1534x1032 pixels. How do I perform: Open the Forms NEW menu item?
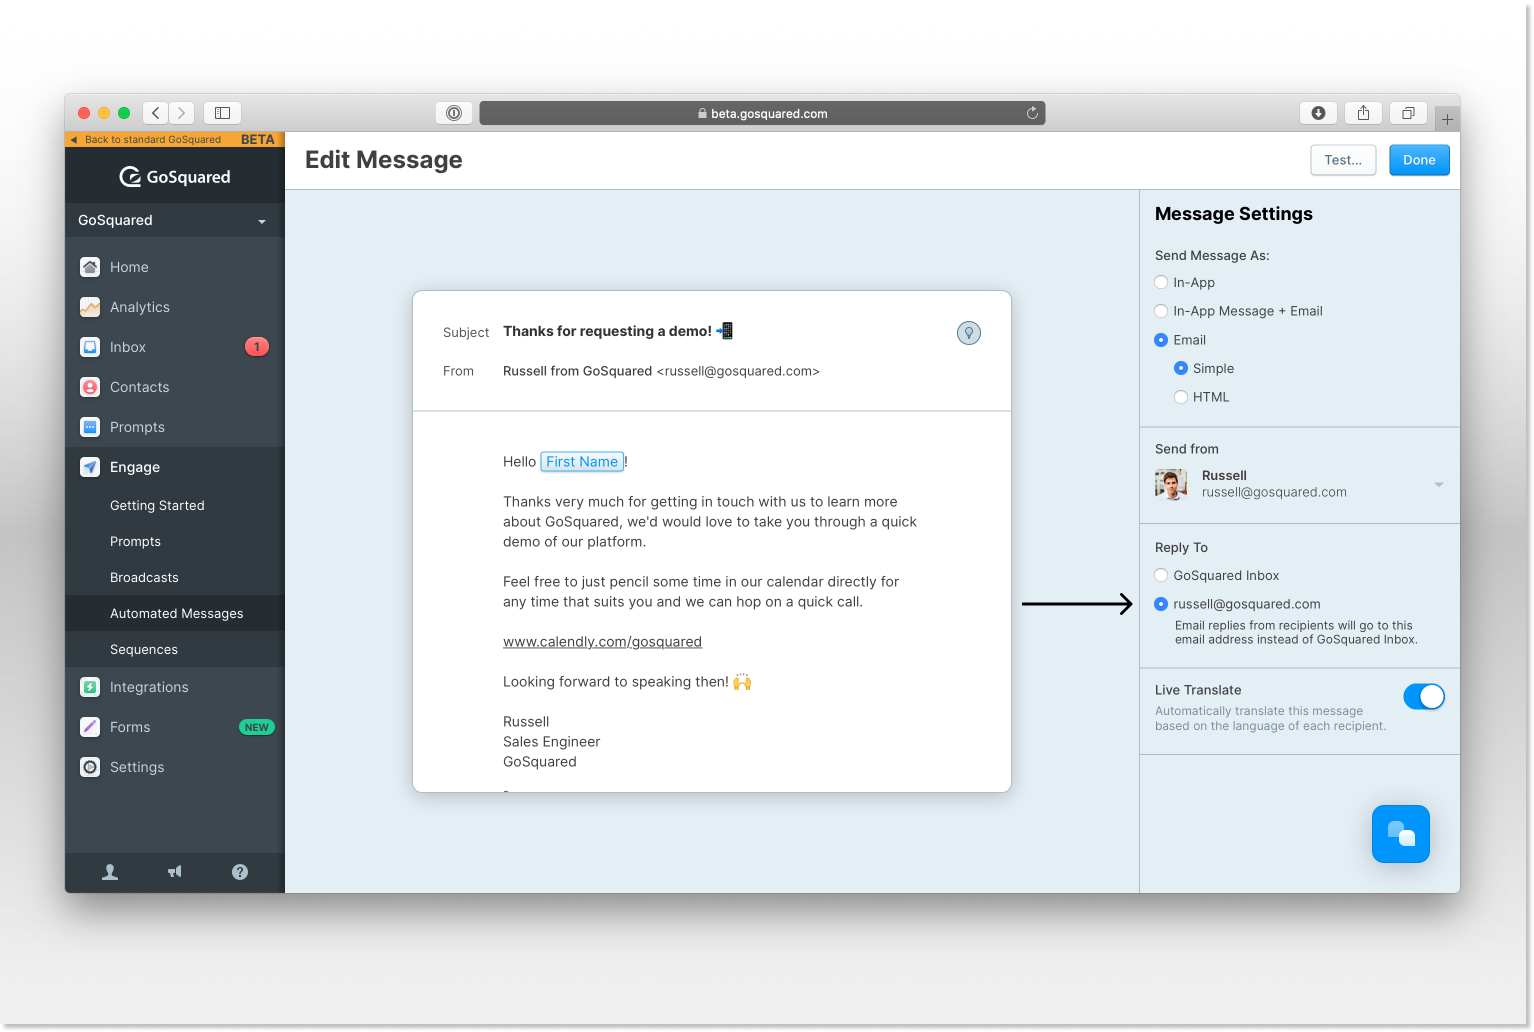pos(175,727)
